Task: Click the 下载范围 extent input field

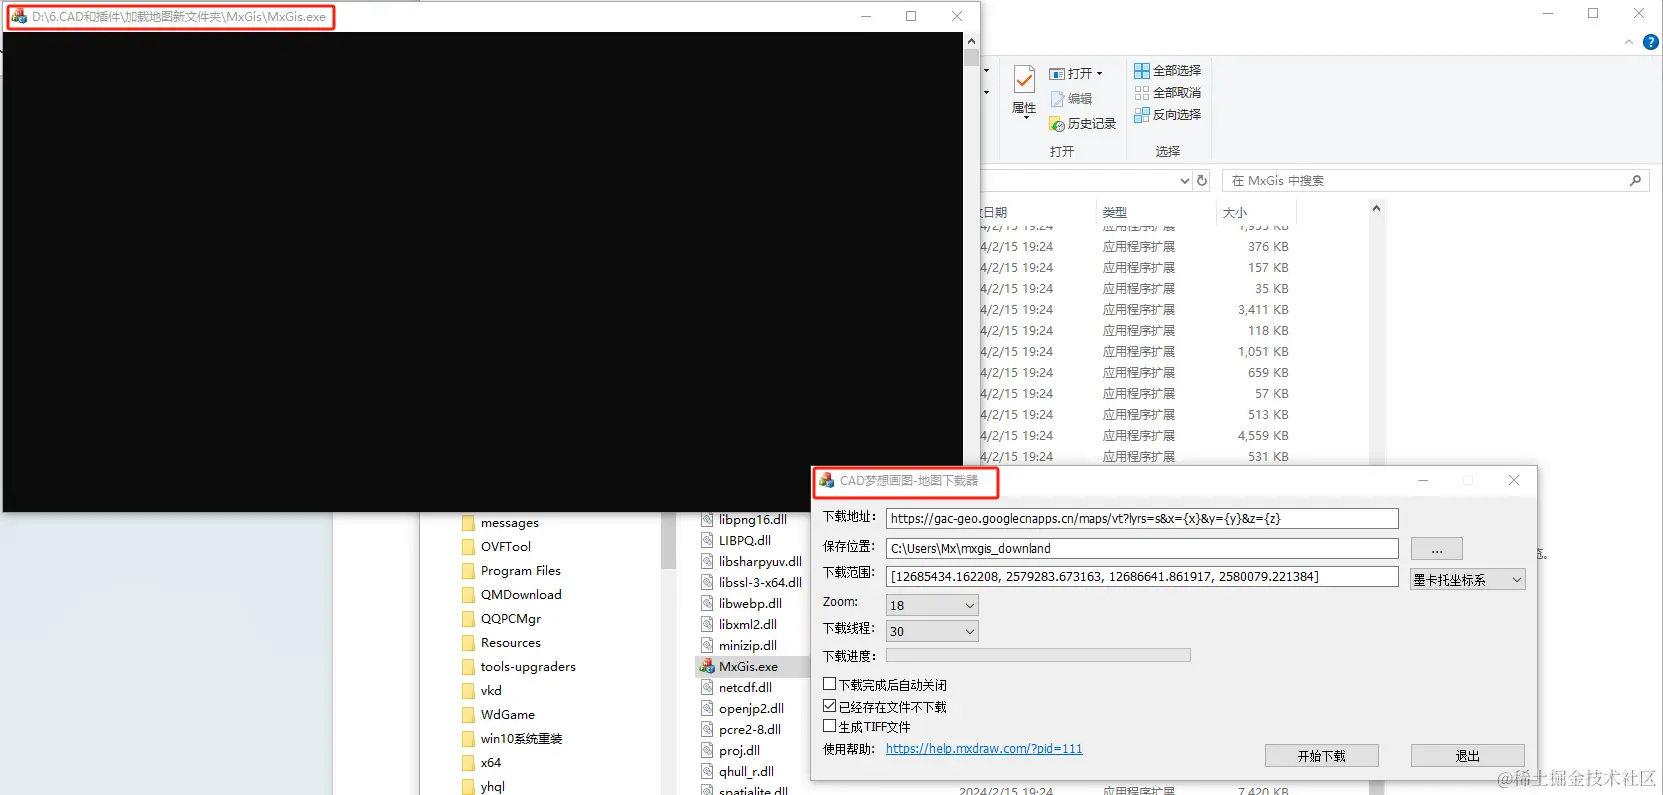Action: click(x=1142, y=576)
